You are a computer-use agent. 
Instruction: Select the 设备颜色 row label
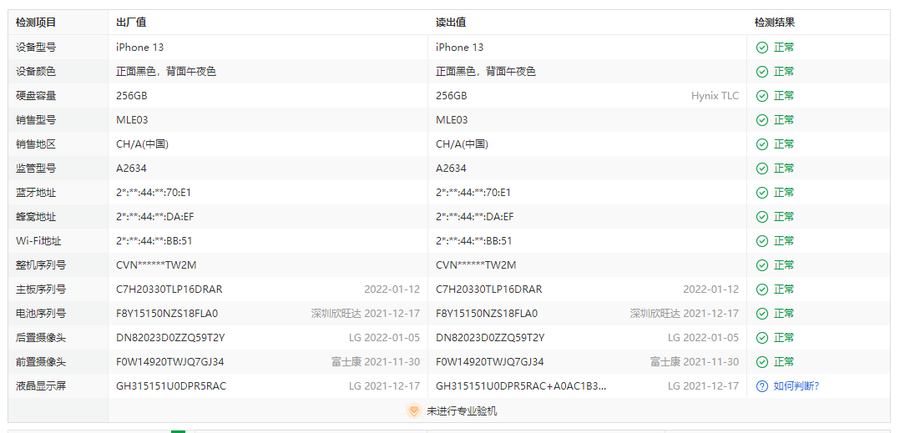click(36, 72)
